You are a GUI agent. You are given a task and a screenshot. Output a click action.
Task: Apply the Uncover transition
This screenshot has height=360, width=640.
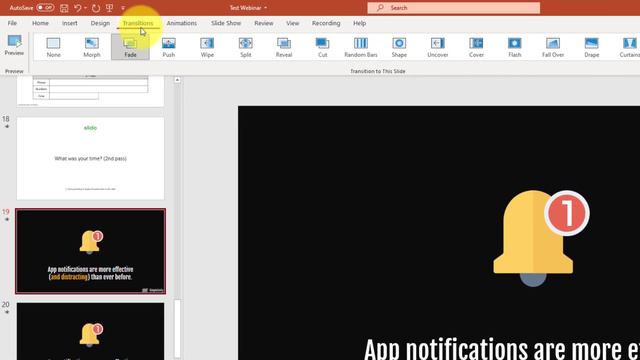click(x=438, y=47)
